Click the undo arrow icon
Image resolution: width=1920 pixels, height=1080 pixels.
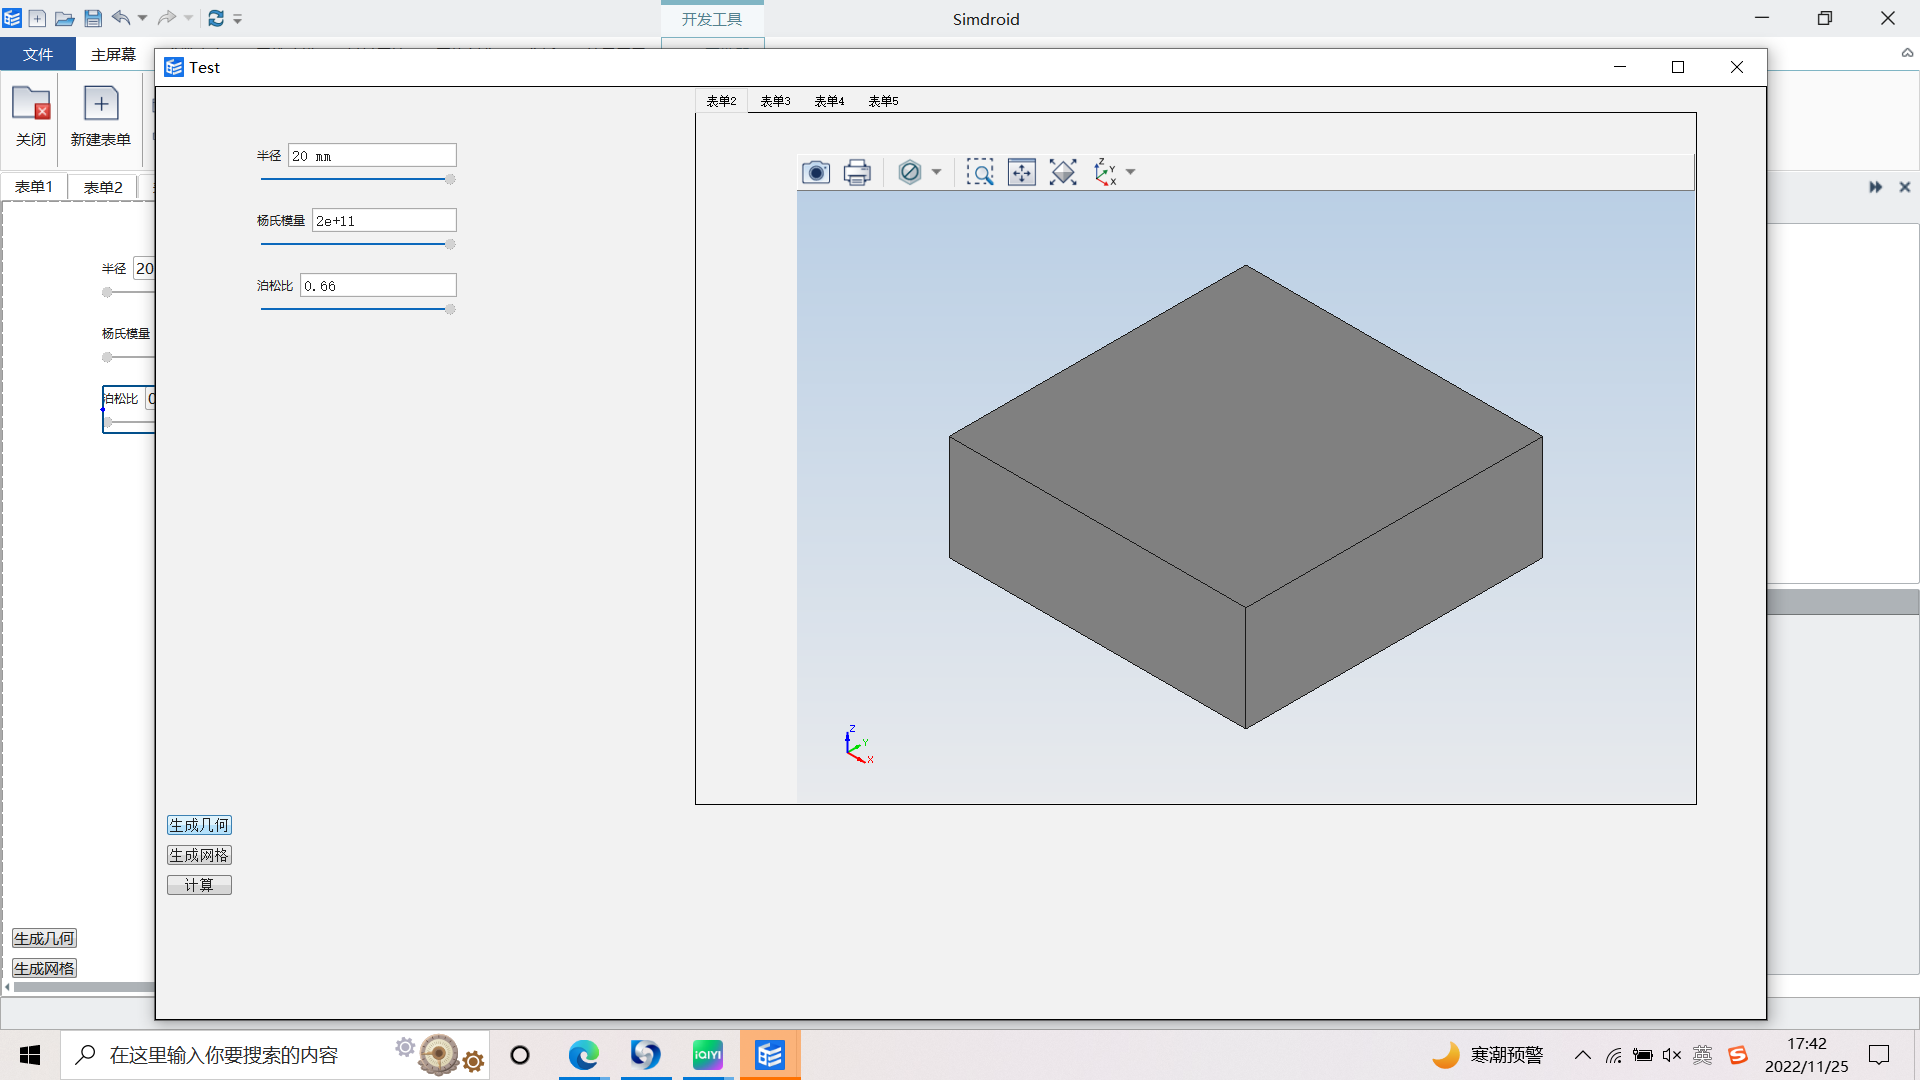[x=121, y=18]
